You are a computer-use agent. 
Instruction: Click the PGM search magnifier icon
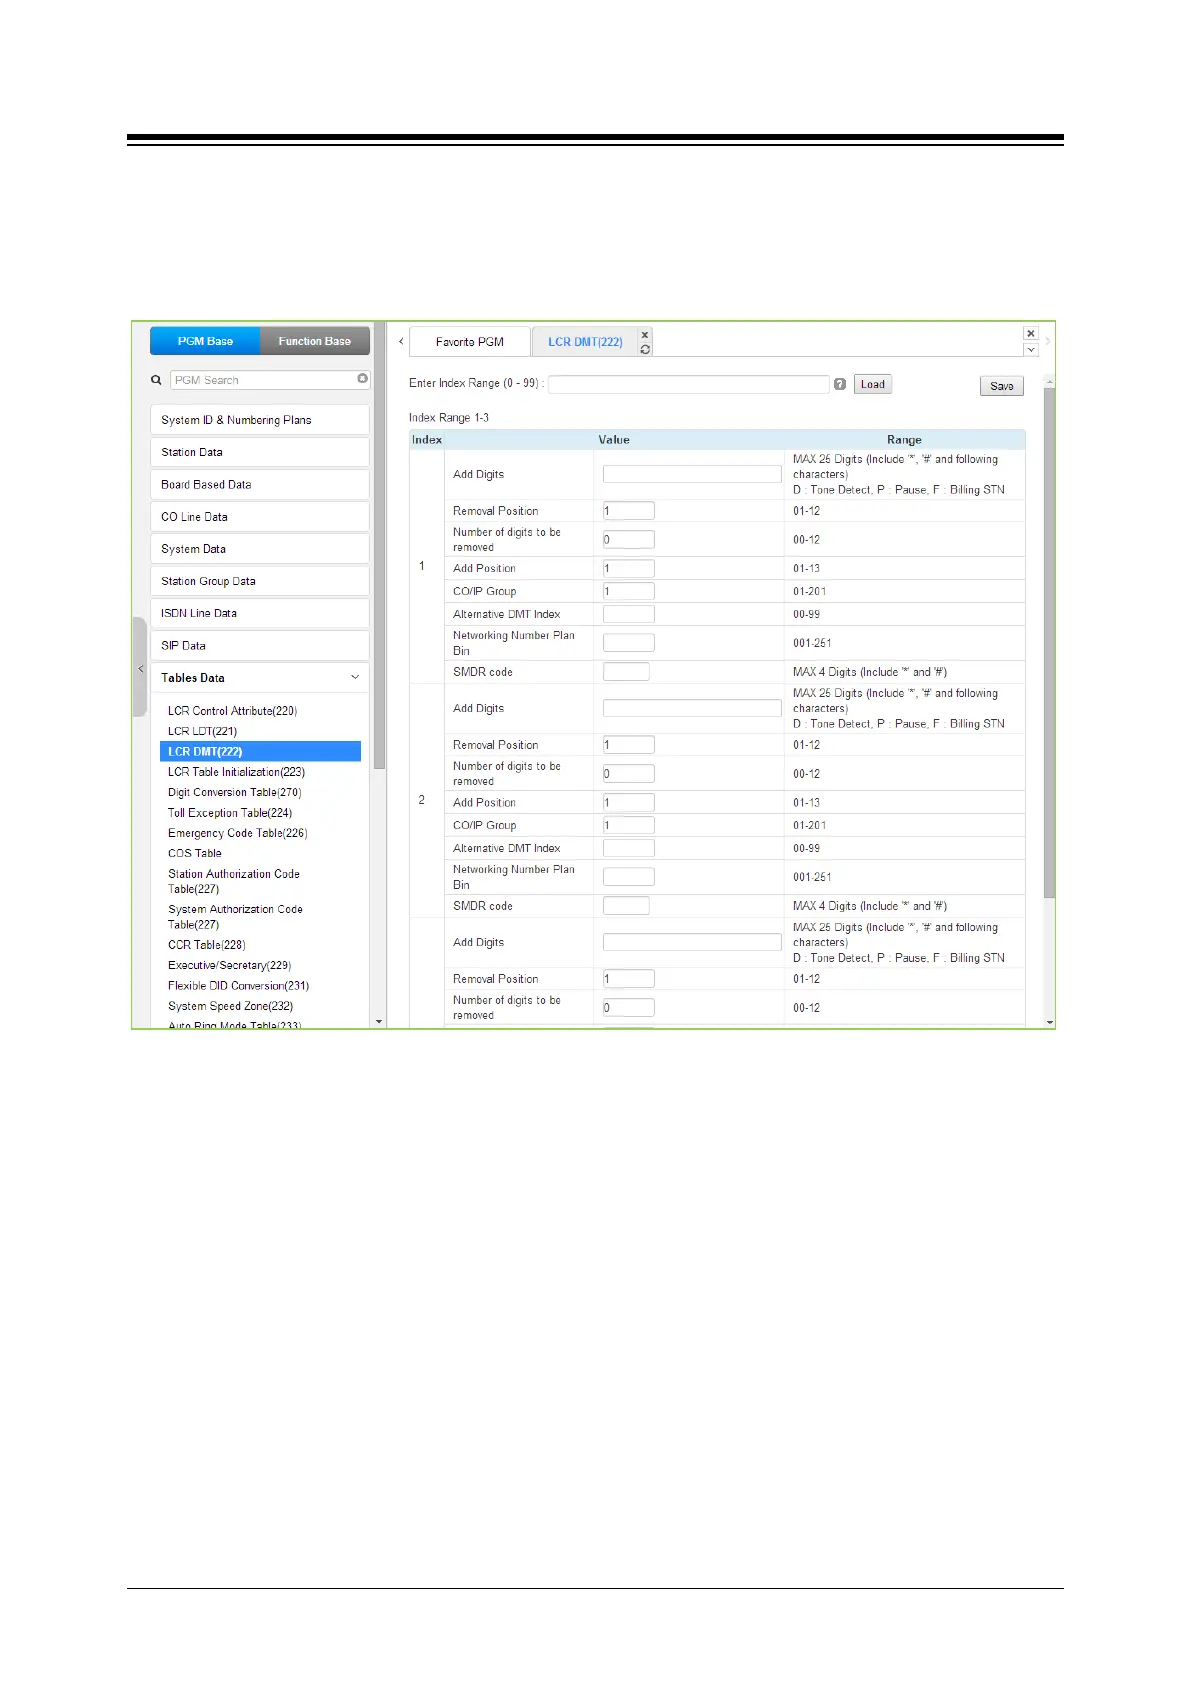(156, 380)
